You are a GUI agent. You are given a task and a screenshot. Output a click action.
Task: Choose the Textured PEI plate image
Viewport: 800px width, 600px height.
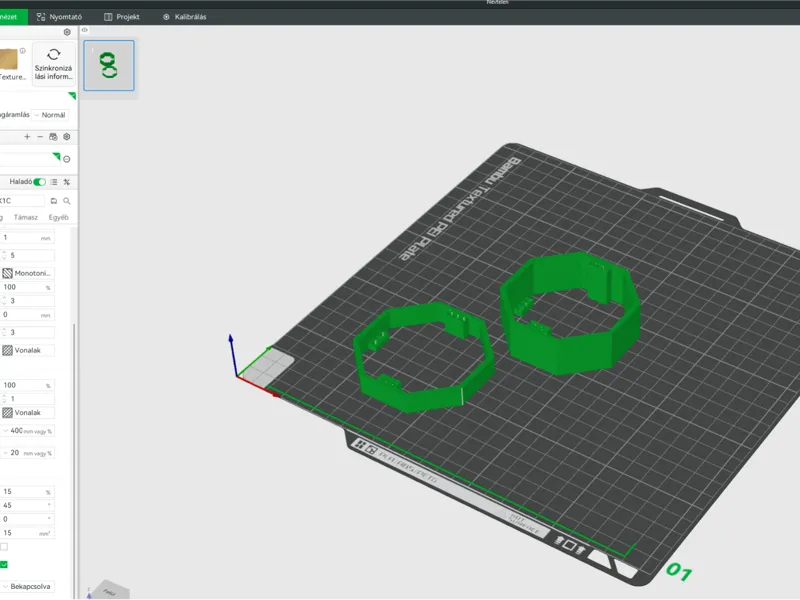[x=8, y=60]
